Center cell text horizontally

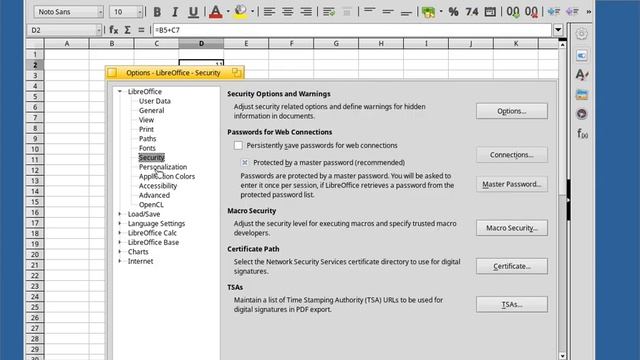pos(287,12)
